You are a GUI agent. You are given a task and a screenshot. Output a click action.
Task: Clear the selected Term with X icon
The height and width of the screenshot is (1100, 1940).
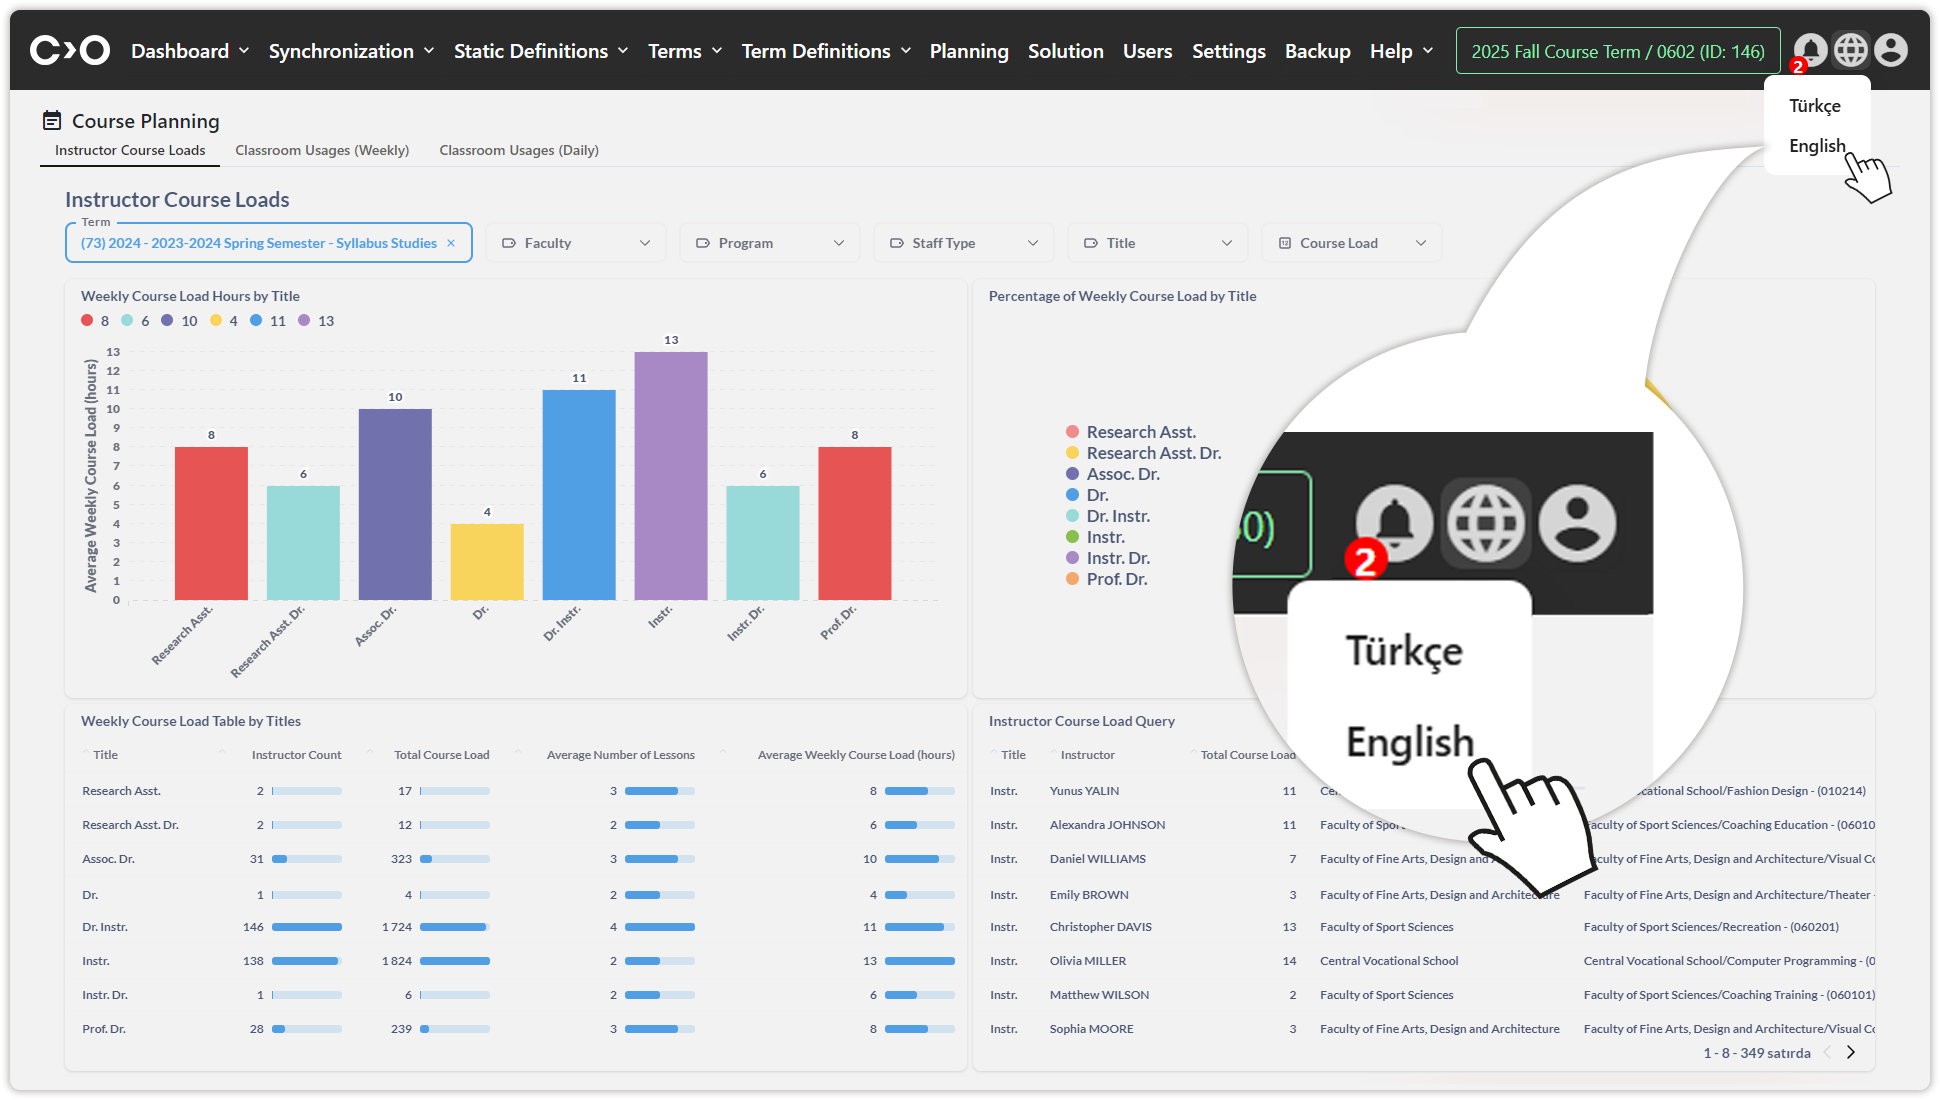451,243
